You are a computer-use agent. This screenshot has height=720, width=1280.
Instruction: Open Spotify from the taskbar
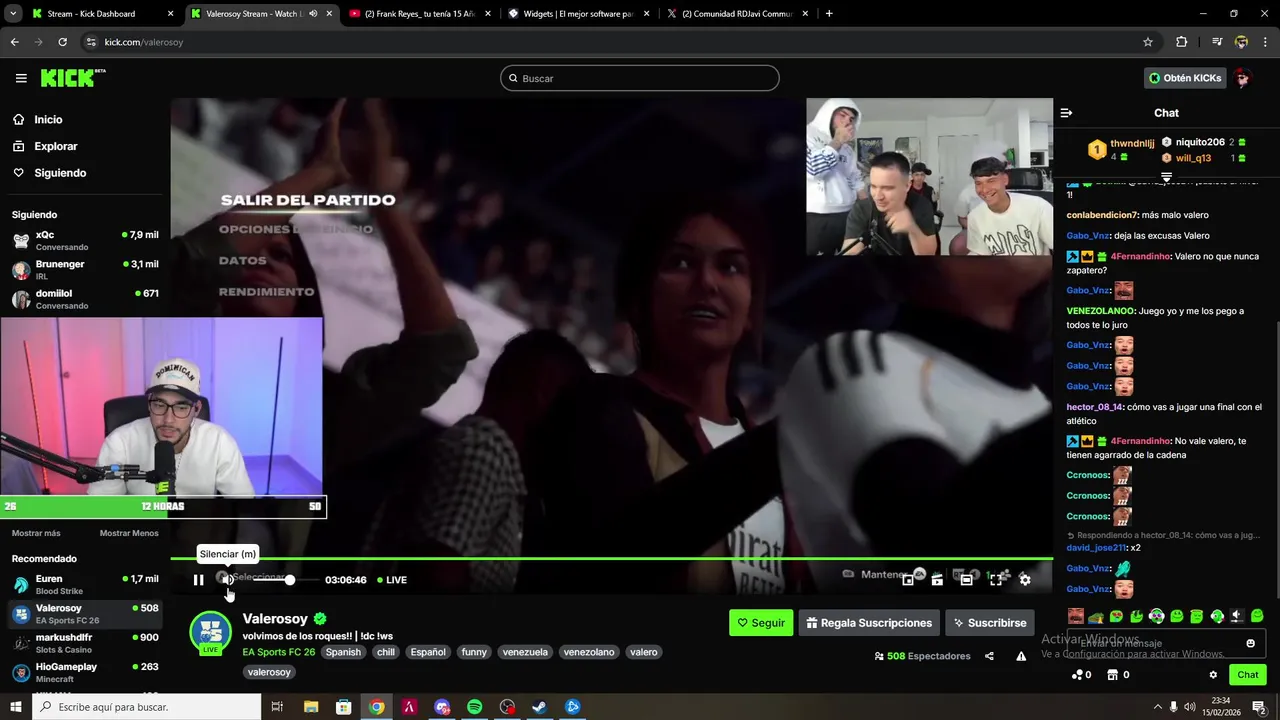tap(474, 707)
